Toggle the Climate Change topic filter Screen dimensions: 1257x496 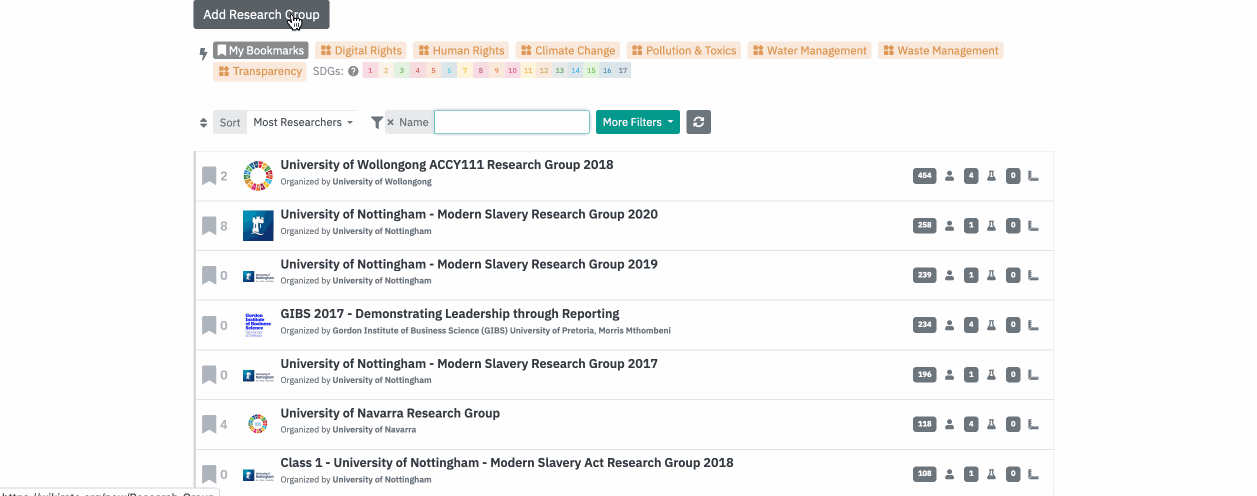pyautogui.click(x=568, y=50)
